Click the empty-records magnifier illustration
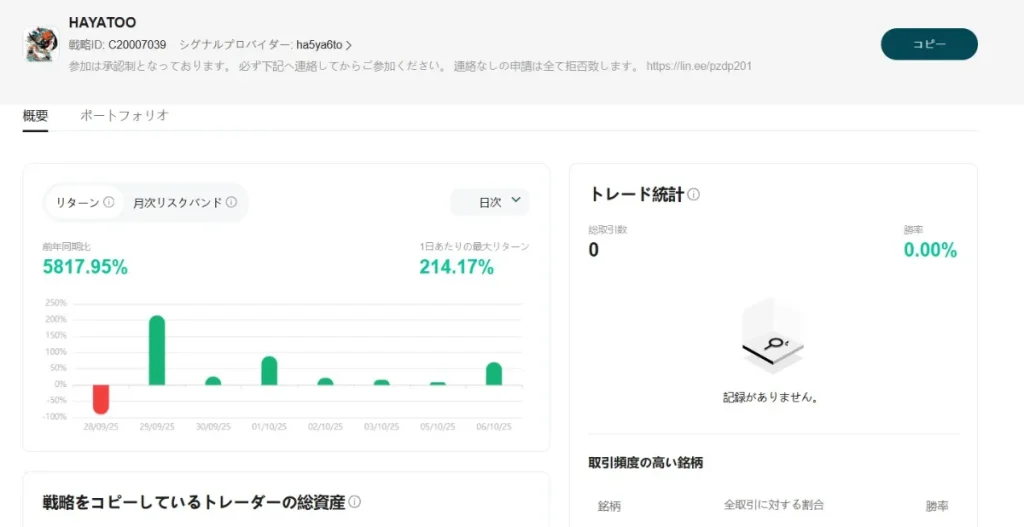 click(773, 338)
